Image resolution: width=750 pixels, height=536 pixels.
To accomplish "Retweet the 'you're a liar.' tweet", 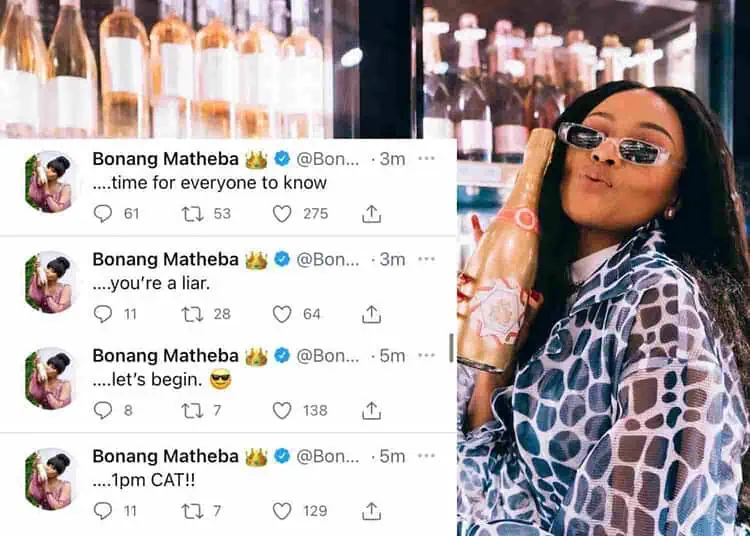I will pos(192,314).
